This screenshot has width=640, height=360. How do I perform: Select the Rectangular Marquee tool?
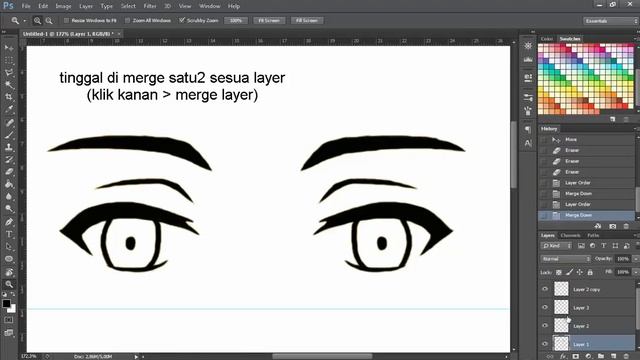tap(9, 60)
